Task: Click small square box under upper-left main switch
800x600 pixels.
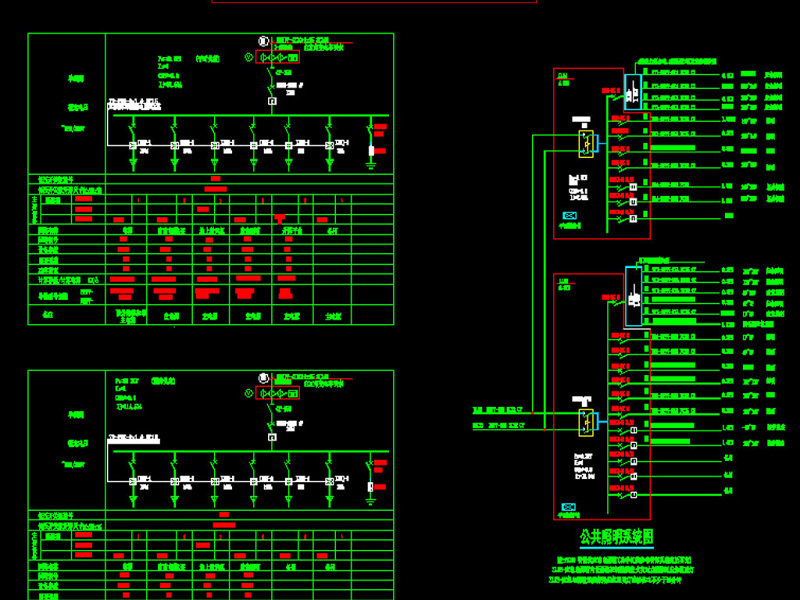Action: tap(271, 100)
